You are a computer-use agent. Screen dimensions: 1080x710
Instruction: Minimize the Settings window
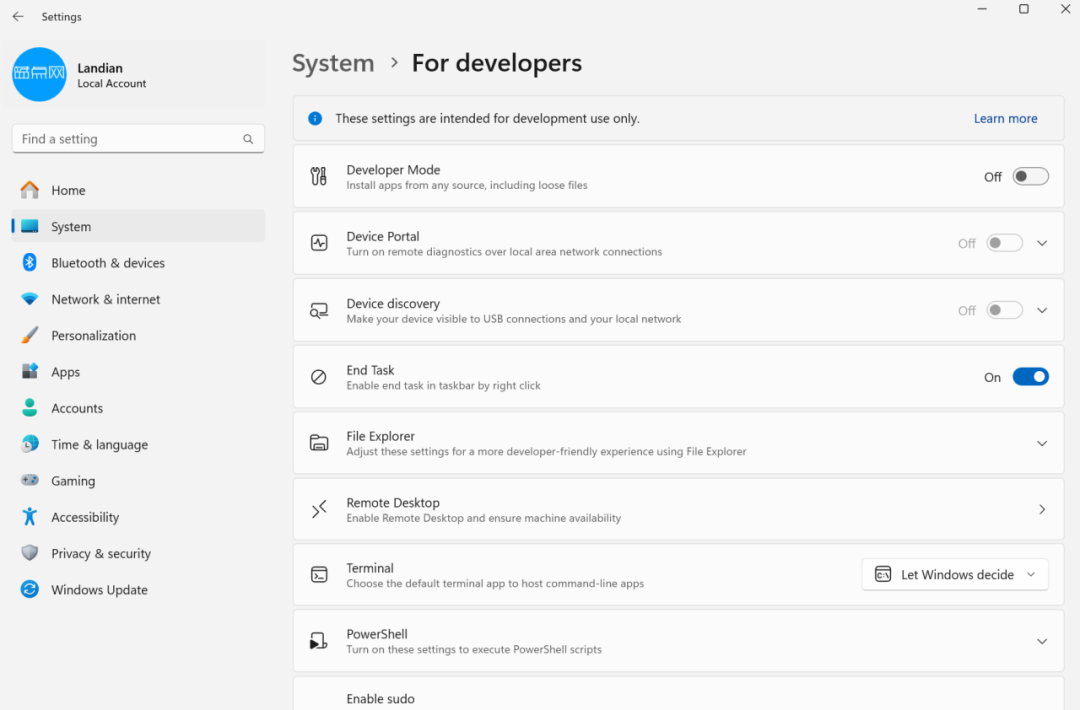[x=982, y=9]
